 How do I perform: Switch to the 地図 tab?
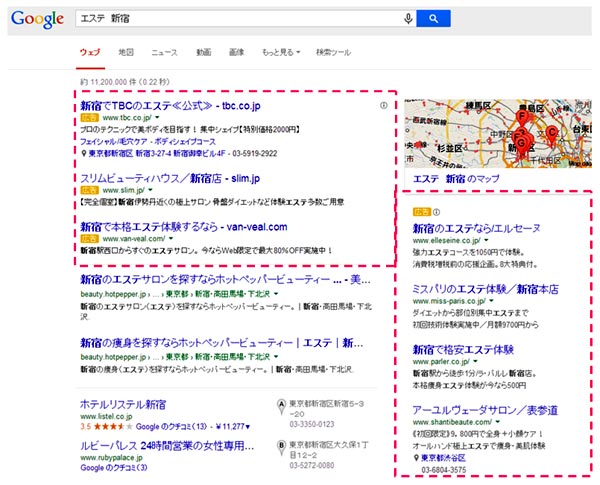pos(126,52)
